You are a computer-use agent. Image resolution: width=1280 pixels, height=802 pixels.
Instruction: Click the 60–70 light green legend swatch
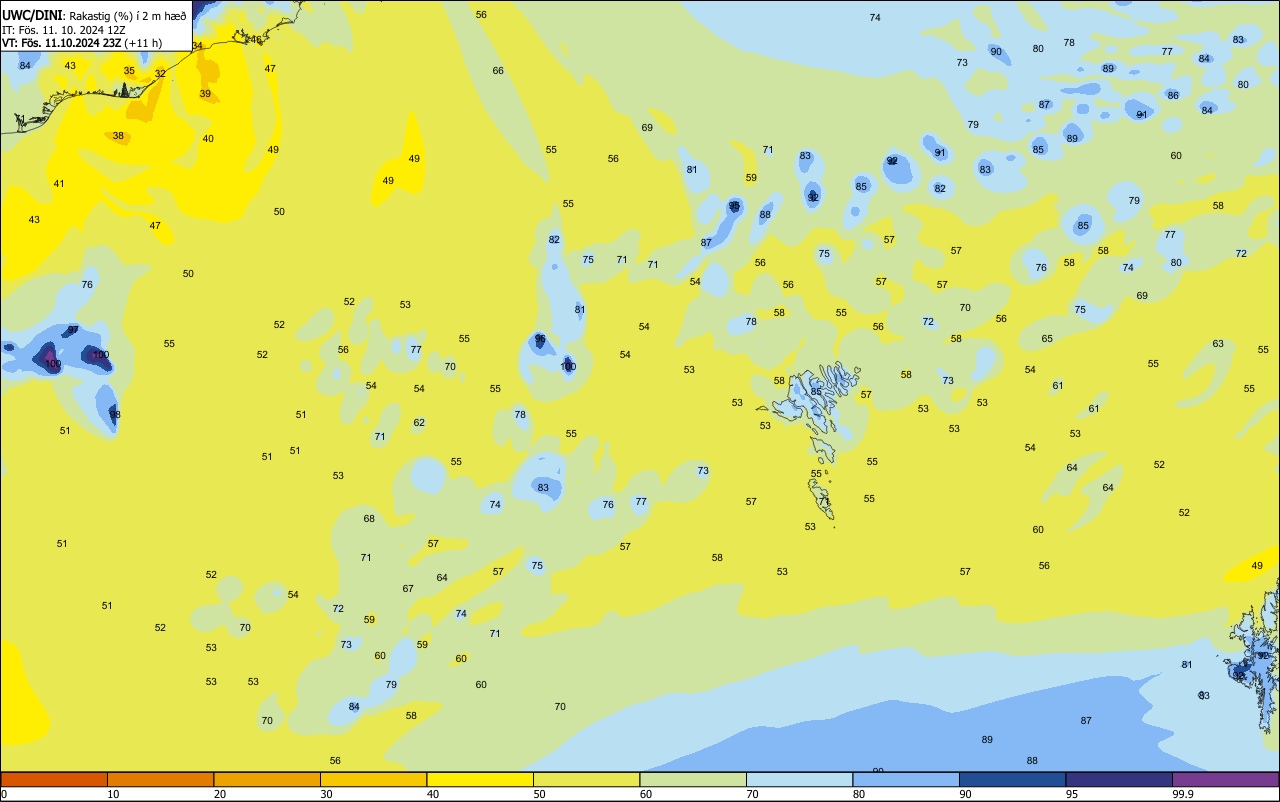[x=693, y=779]
